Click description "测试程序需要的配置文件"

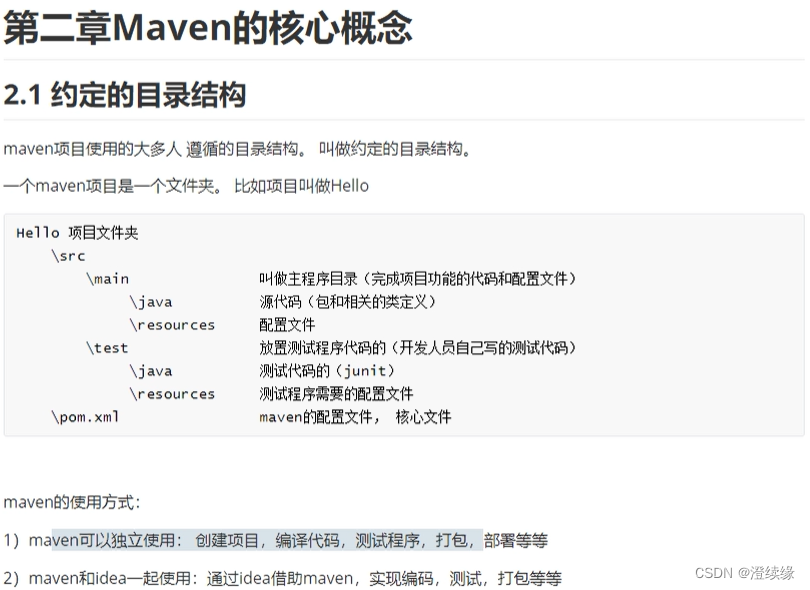click(336, 394)
